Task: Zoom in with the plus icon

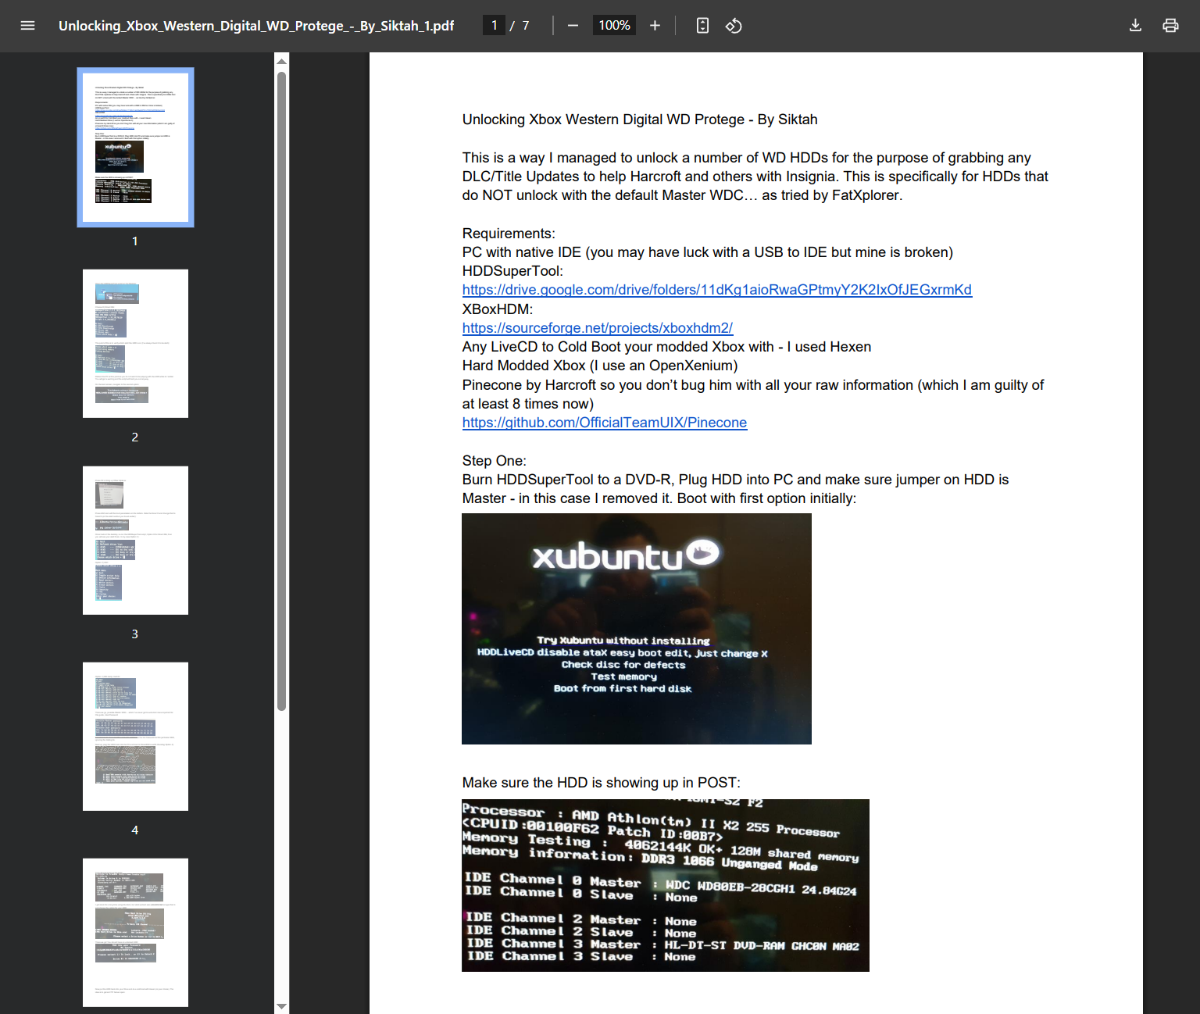Action: tap(655, 25)
